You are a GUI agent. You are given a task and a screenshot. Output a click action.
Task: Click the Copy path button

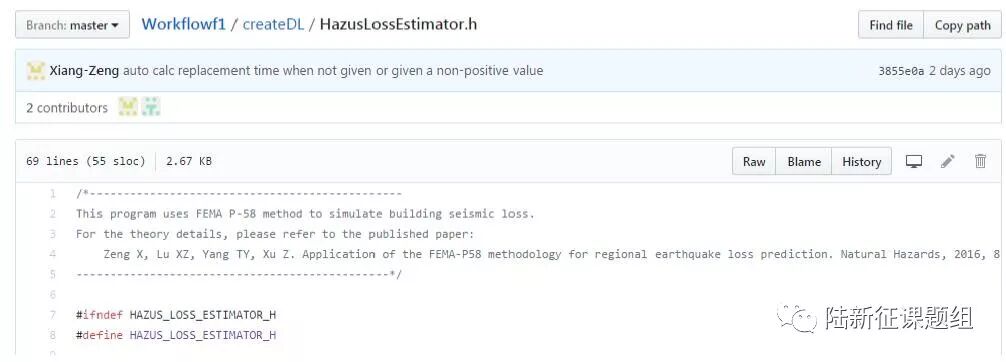coord(962,25)
